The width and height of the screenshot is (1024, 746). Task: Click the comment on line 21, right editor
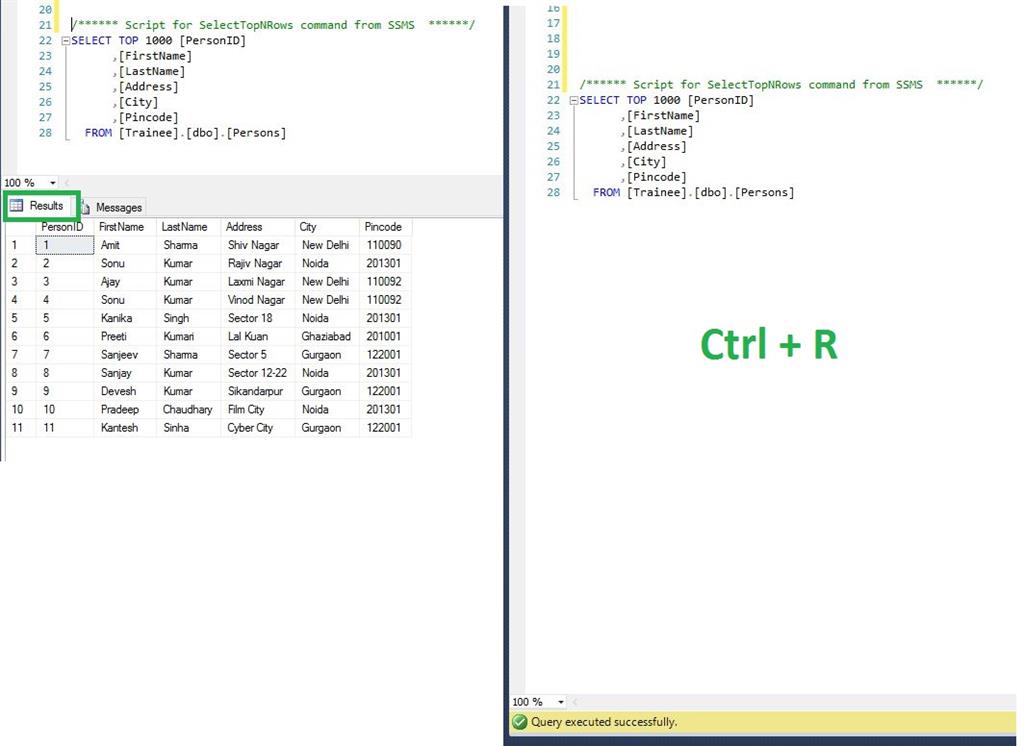click(x=781, y=84)
